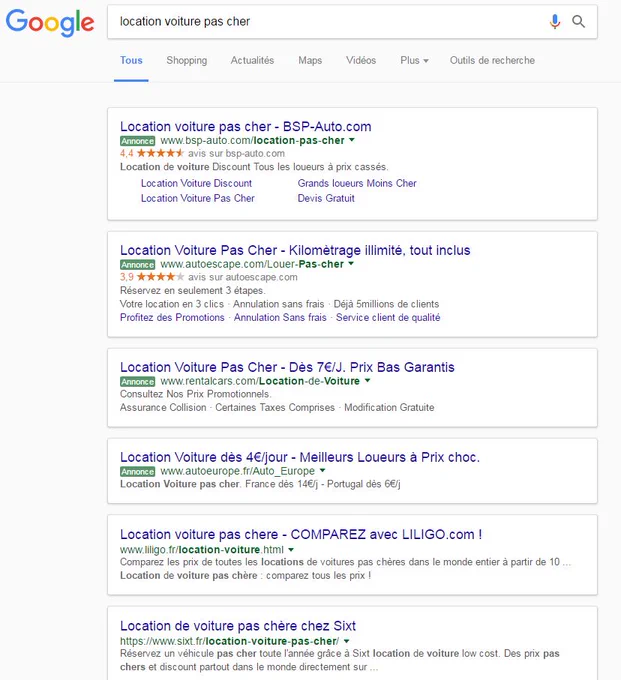621x680 pixels.
Task: Open the BSP-Auto.com ad result title
Action: [245, 127]
